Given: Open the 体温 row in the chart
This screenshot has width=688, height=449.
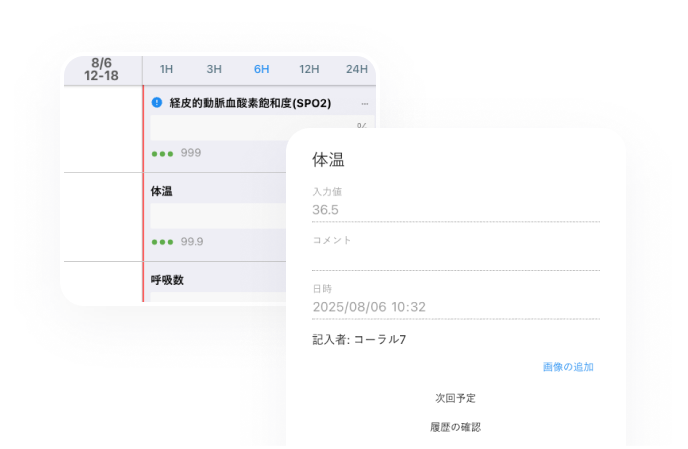Looking at the screenshot, I should click(x=161, y=190).
